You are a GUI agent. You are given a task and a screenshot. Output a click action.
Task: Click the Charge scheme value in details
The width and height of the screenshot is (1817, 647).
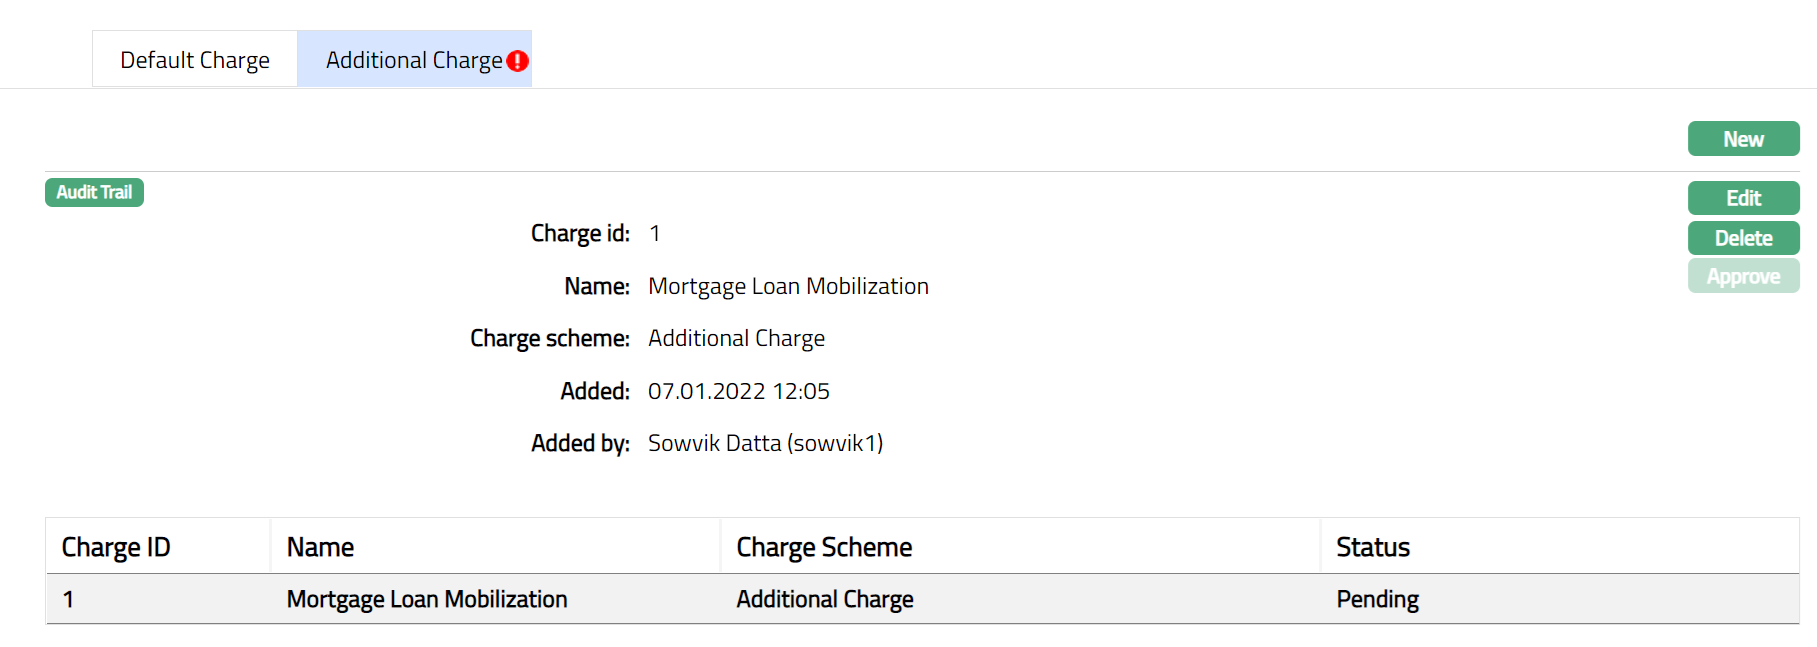click(736, 338)
